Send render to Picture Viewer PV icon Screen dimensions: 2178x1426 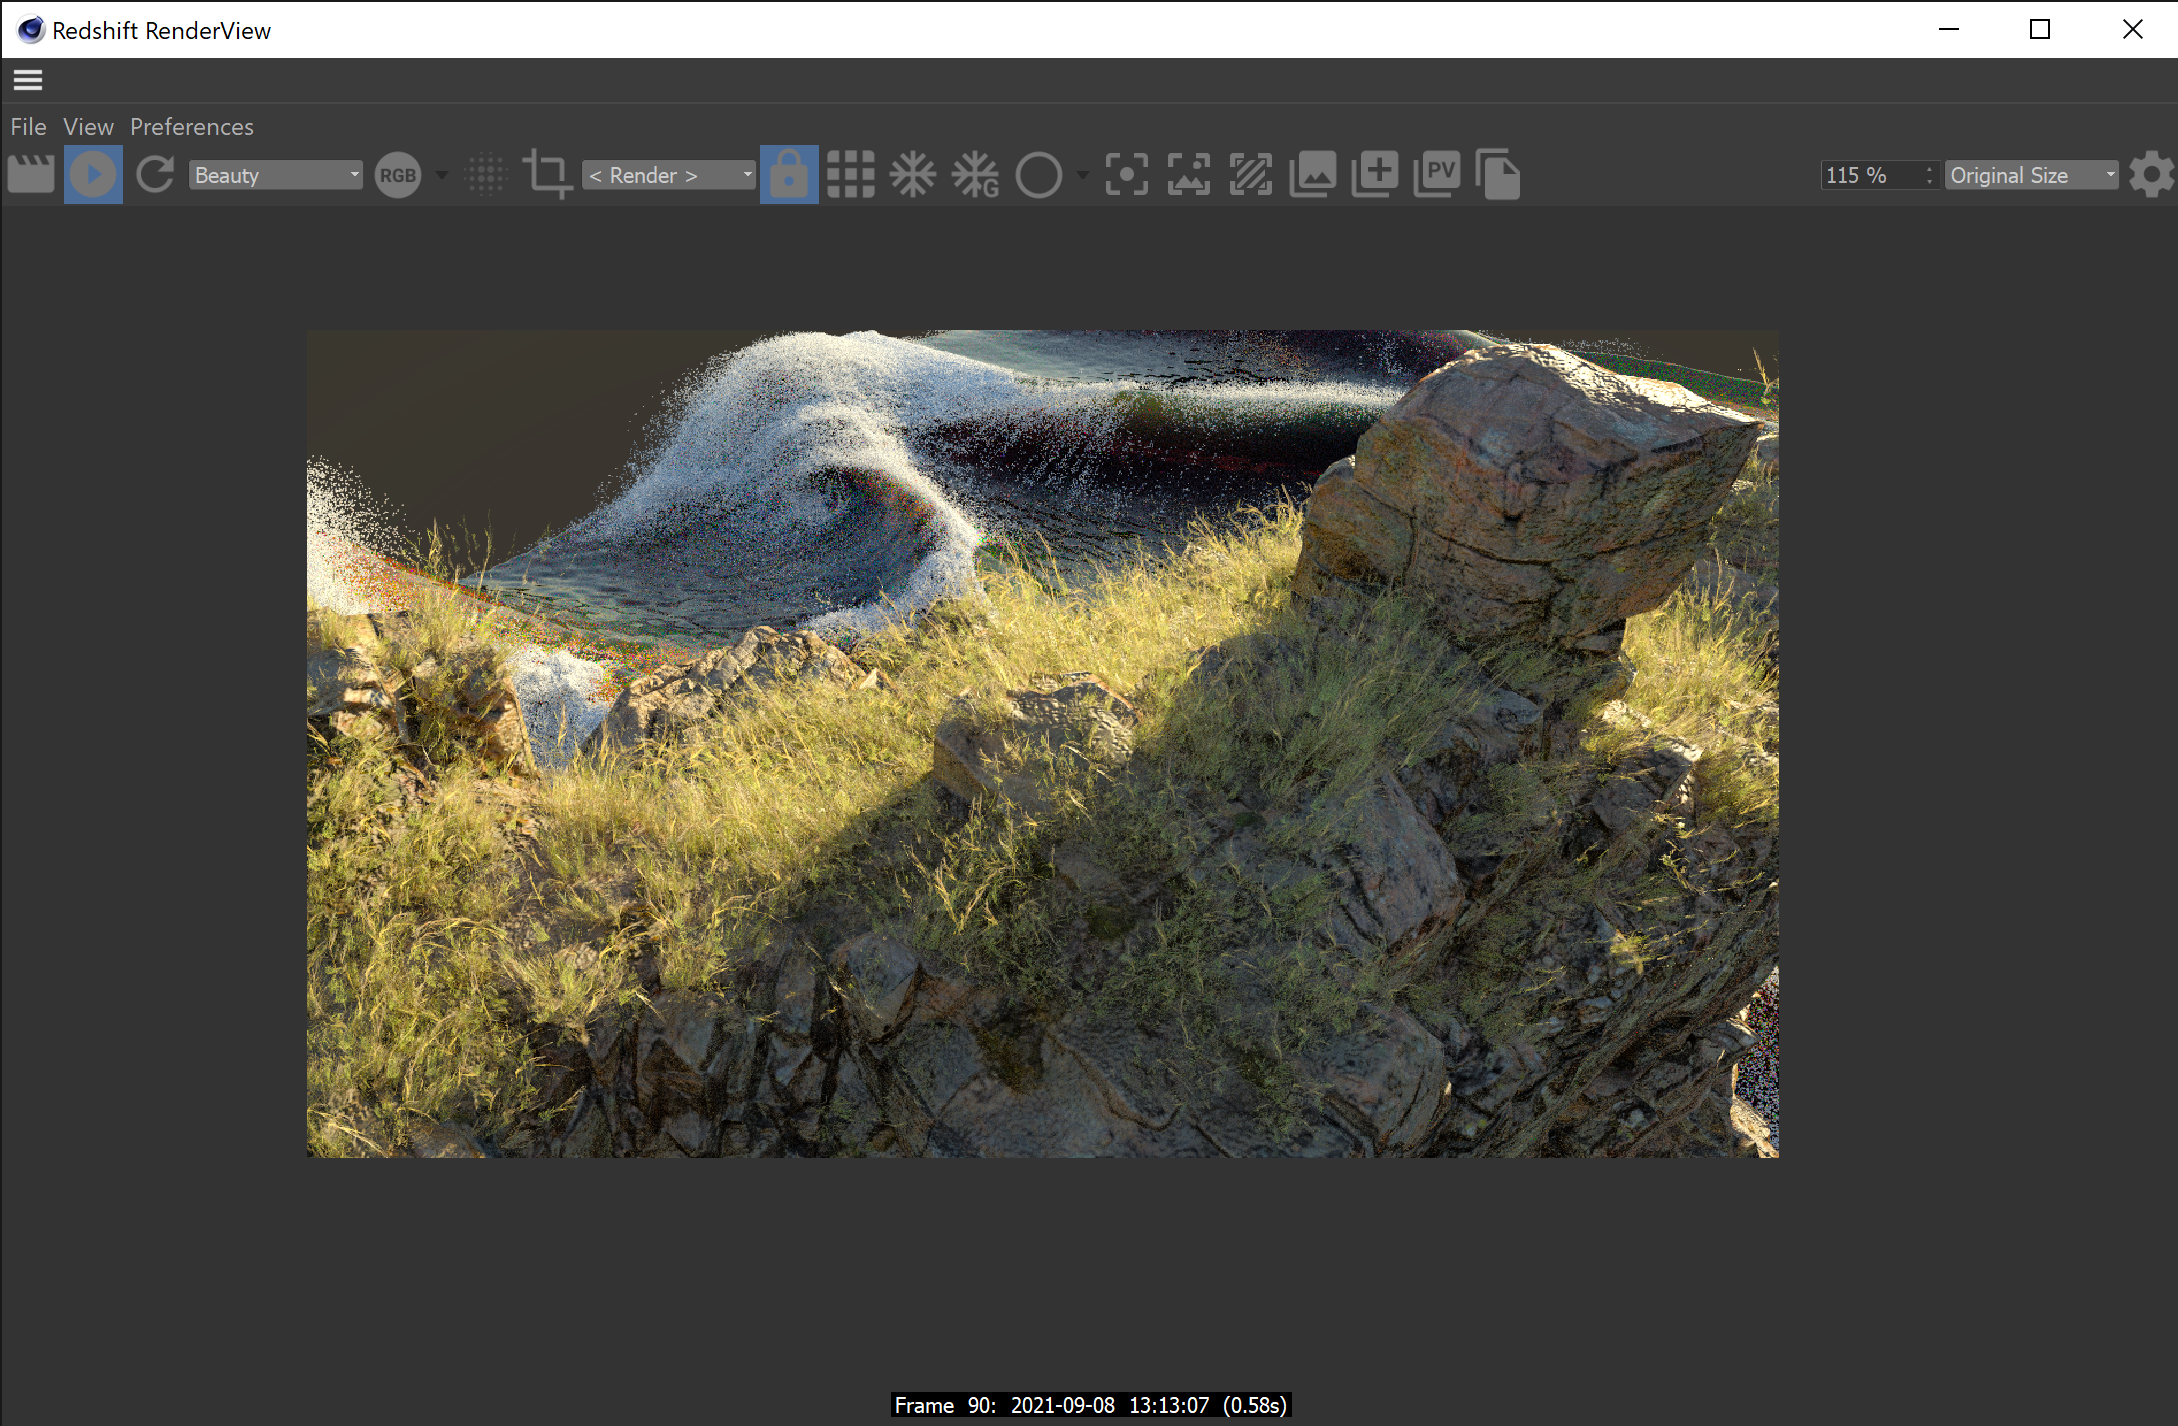pos(1437,175)
